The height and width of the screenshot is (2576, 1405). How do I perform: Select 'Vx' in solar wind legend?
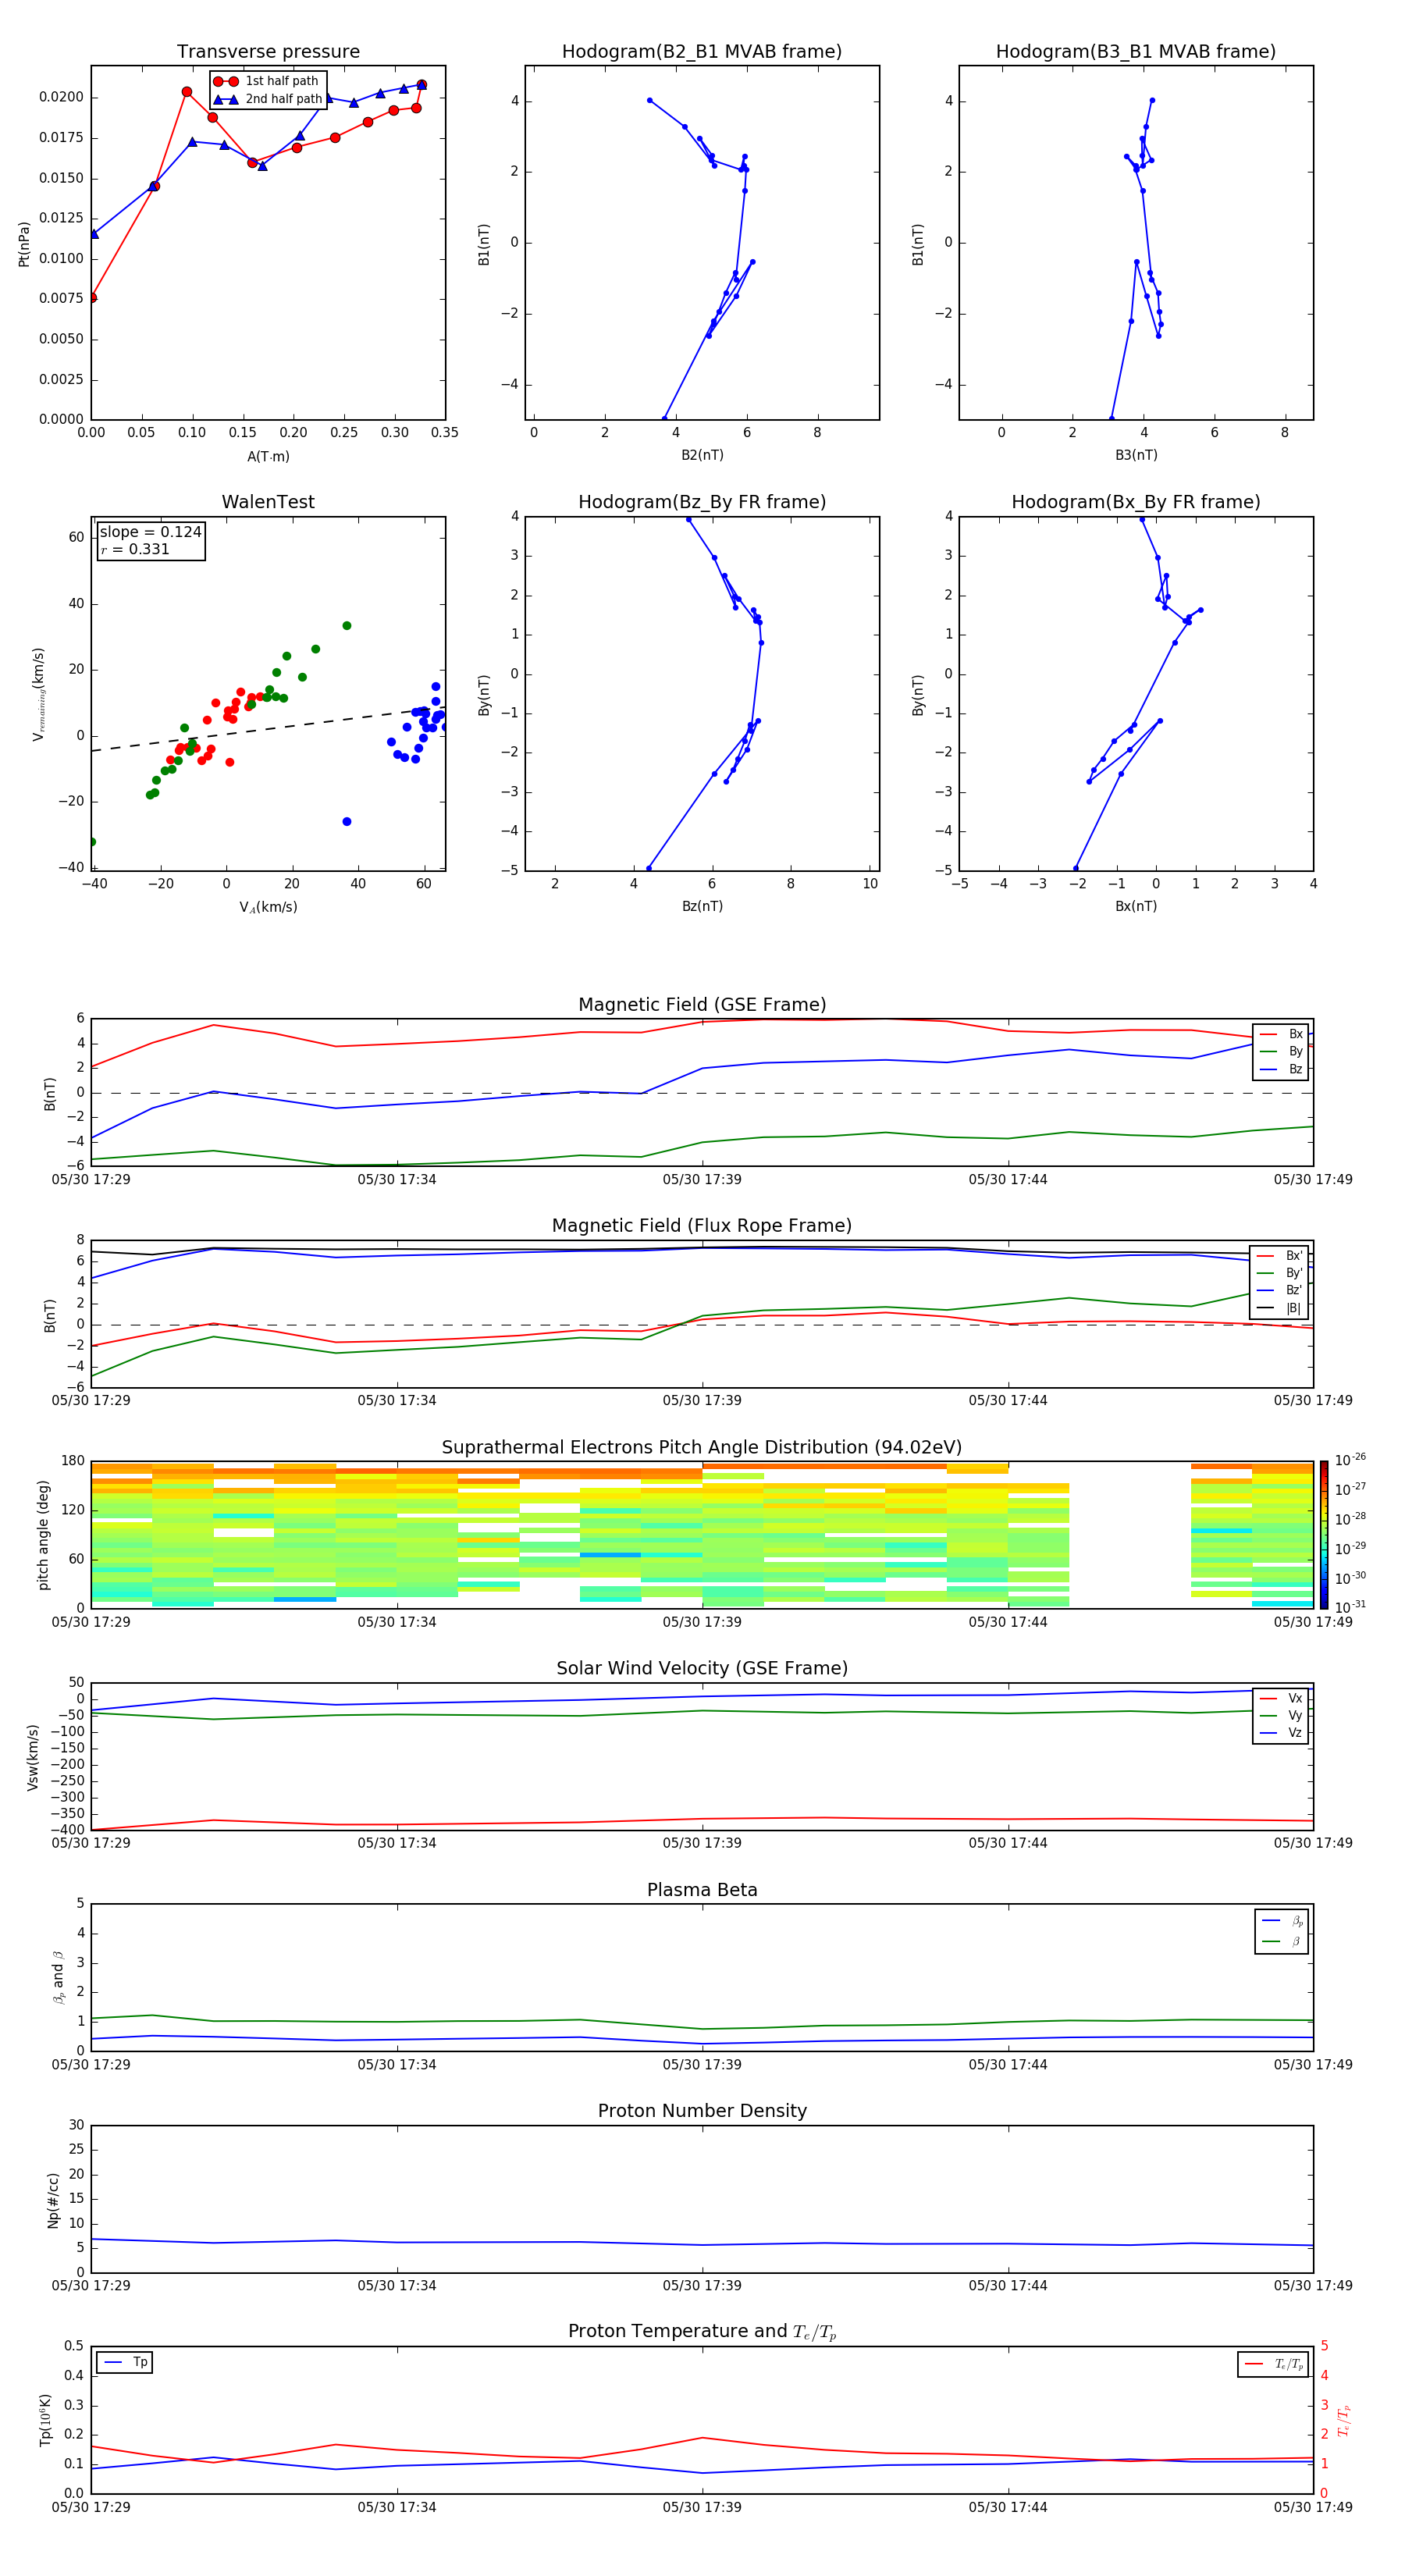(x=1281, y=1698)
